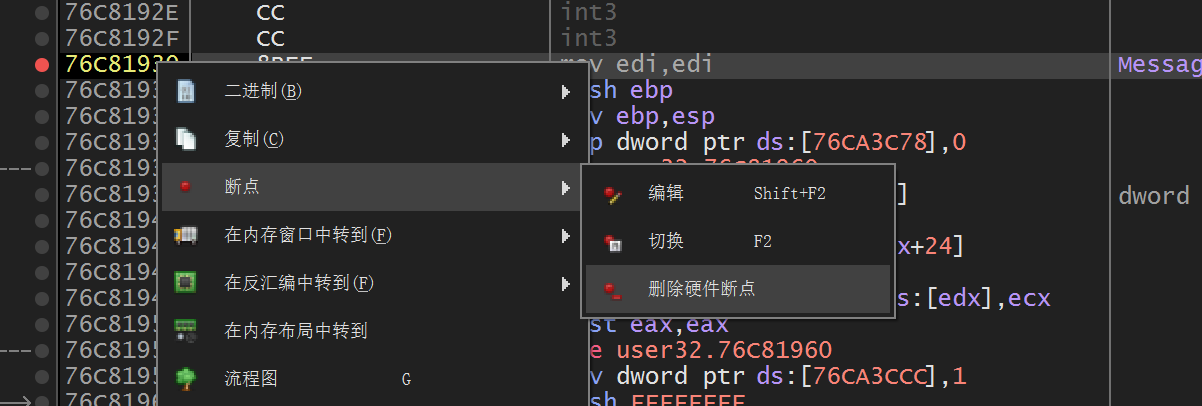Expand the 断点 submenu arrow
The height and width of the screenshot is (406, 1202).
coord(567,187)
